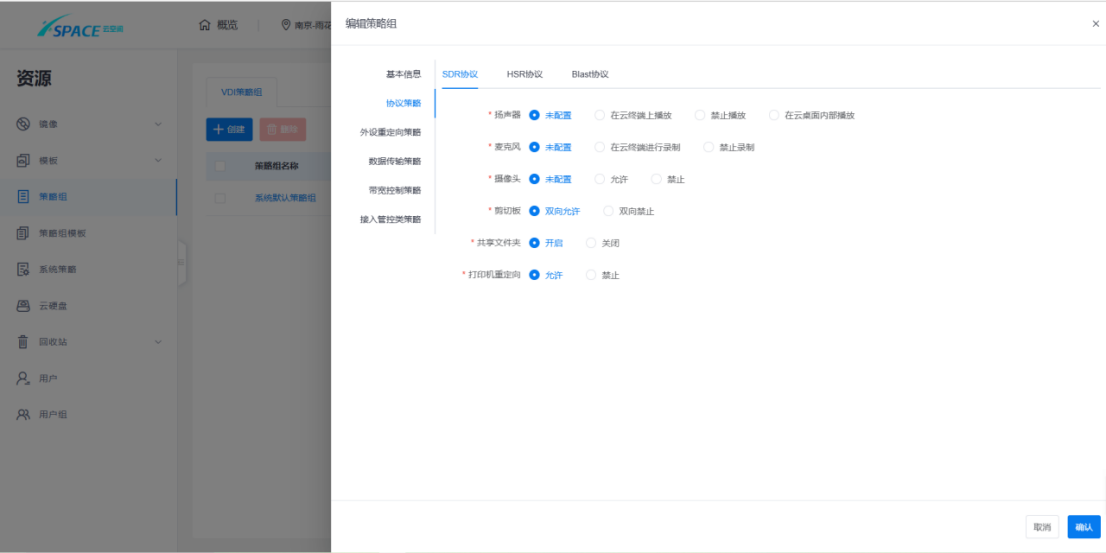The image size is (1106, 553).
Task: Expand the 镜像 menu chevron
Action: coord(157,124)
